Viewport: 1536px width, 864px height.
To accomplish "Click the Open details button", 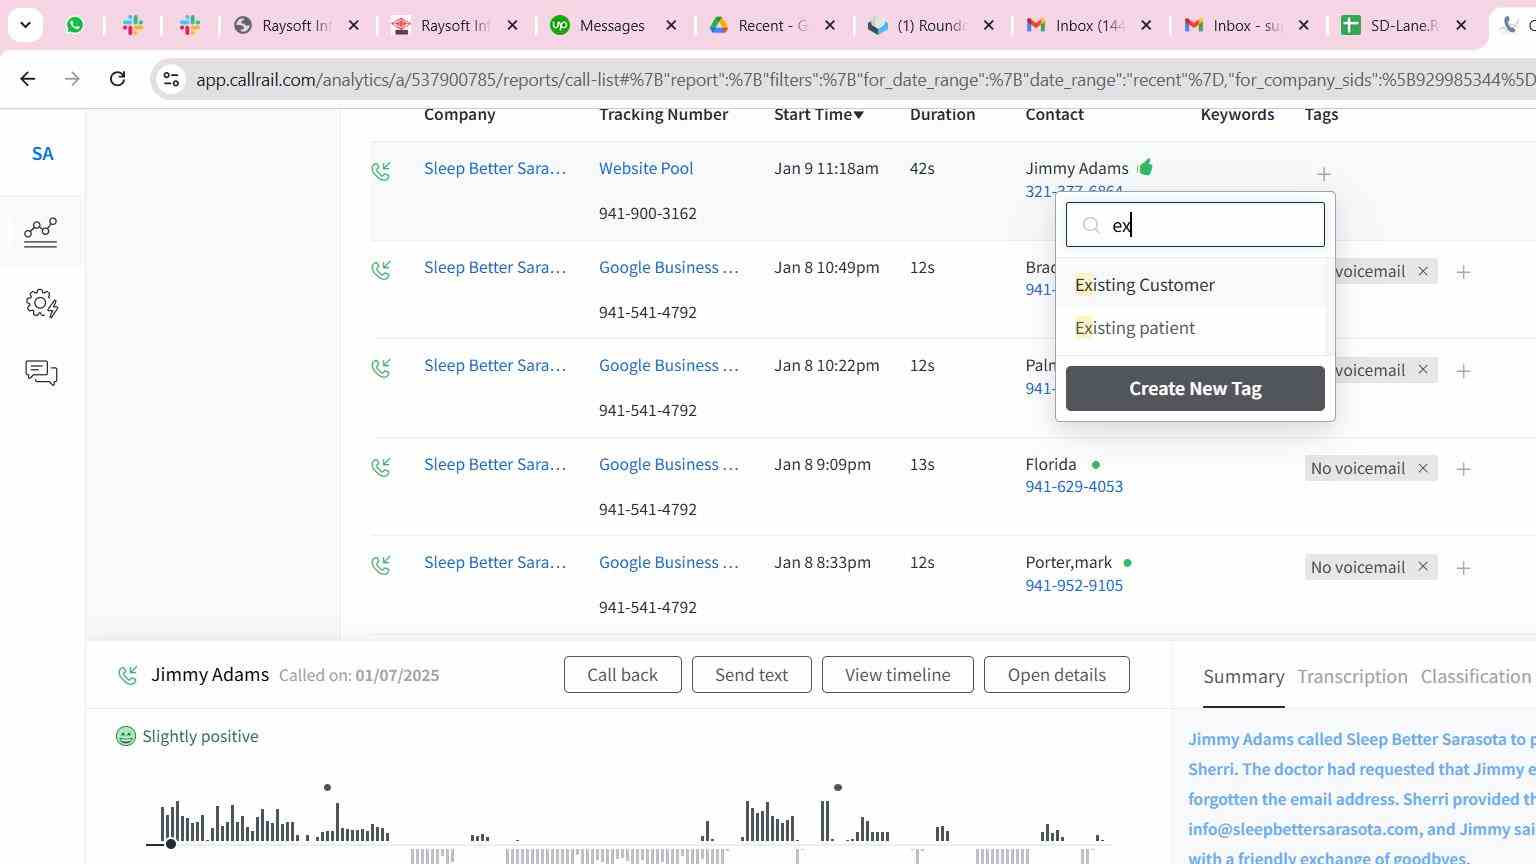I will click(1057, 675).
